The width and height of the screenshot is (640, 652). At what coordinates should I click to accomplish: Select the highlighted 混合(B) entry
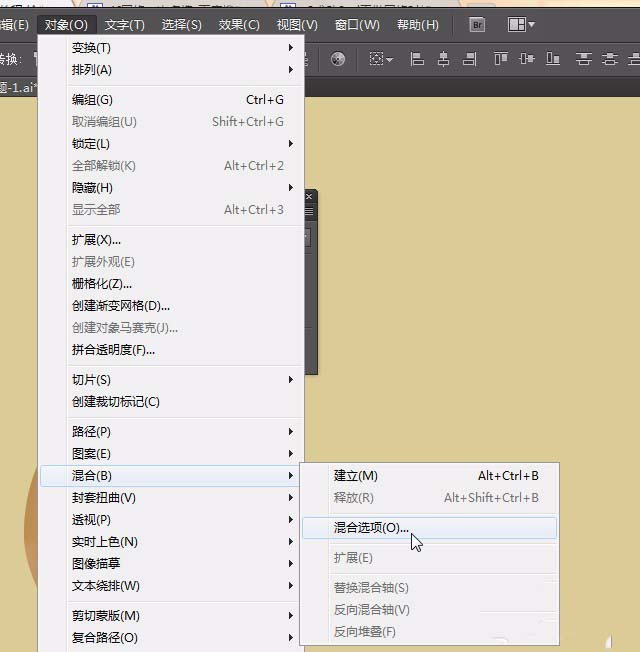pyautogui.click(x=171, y=476)
